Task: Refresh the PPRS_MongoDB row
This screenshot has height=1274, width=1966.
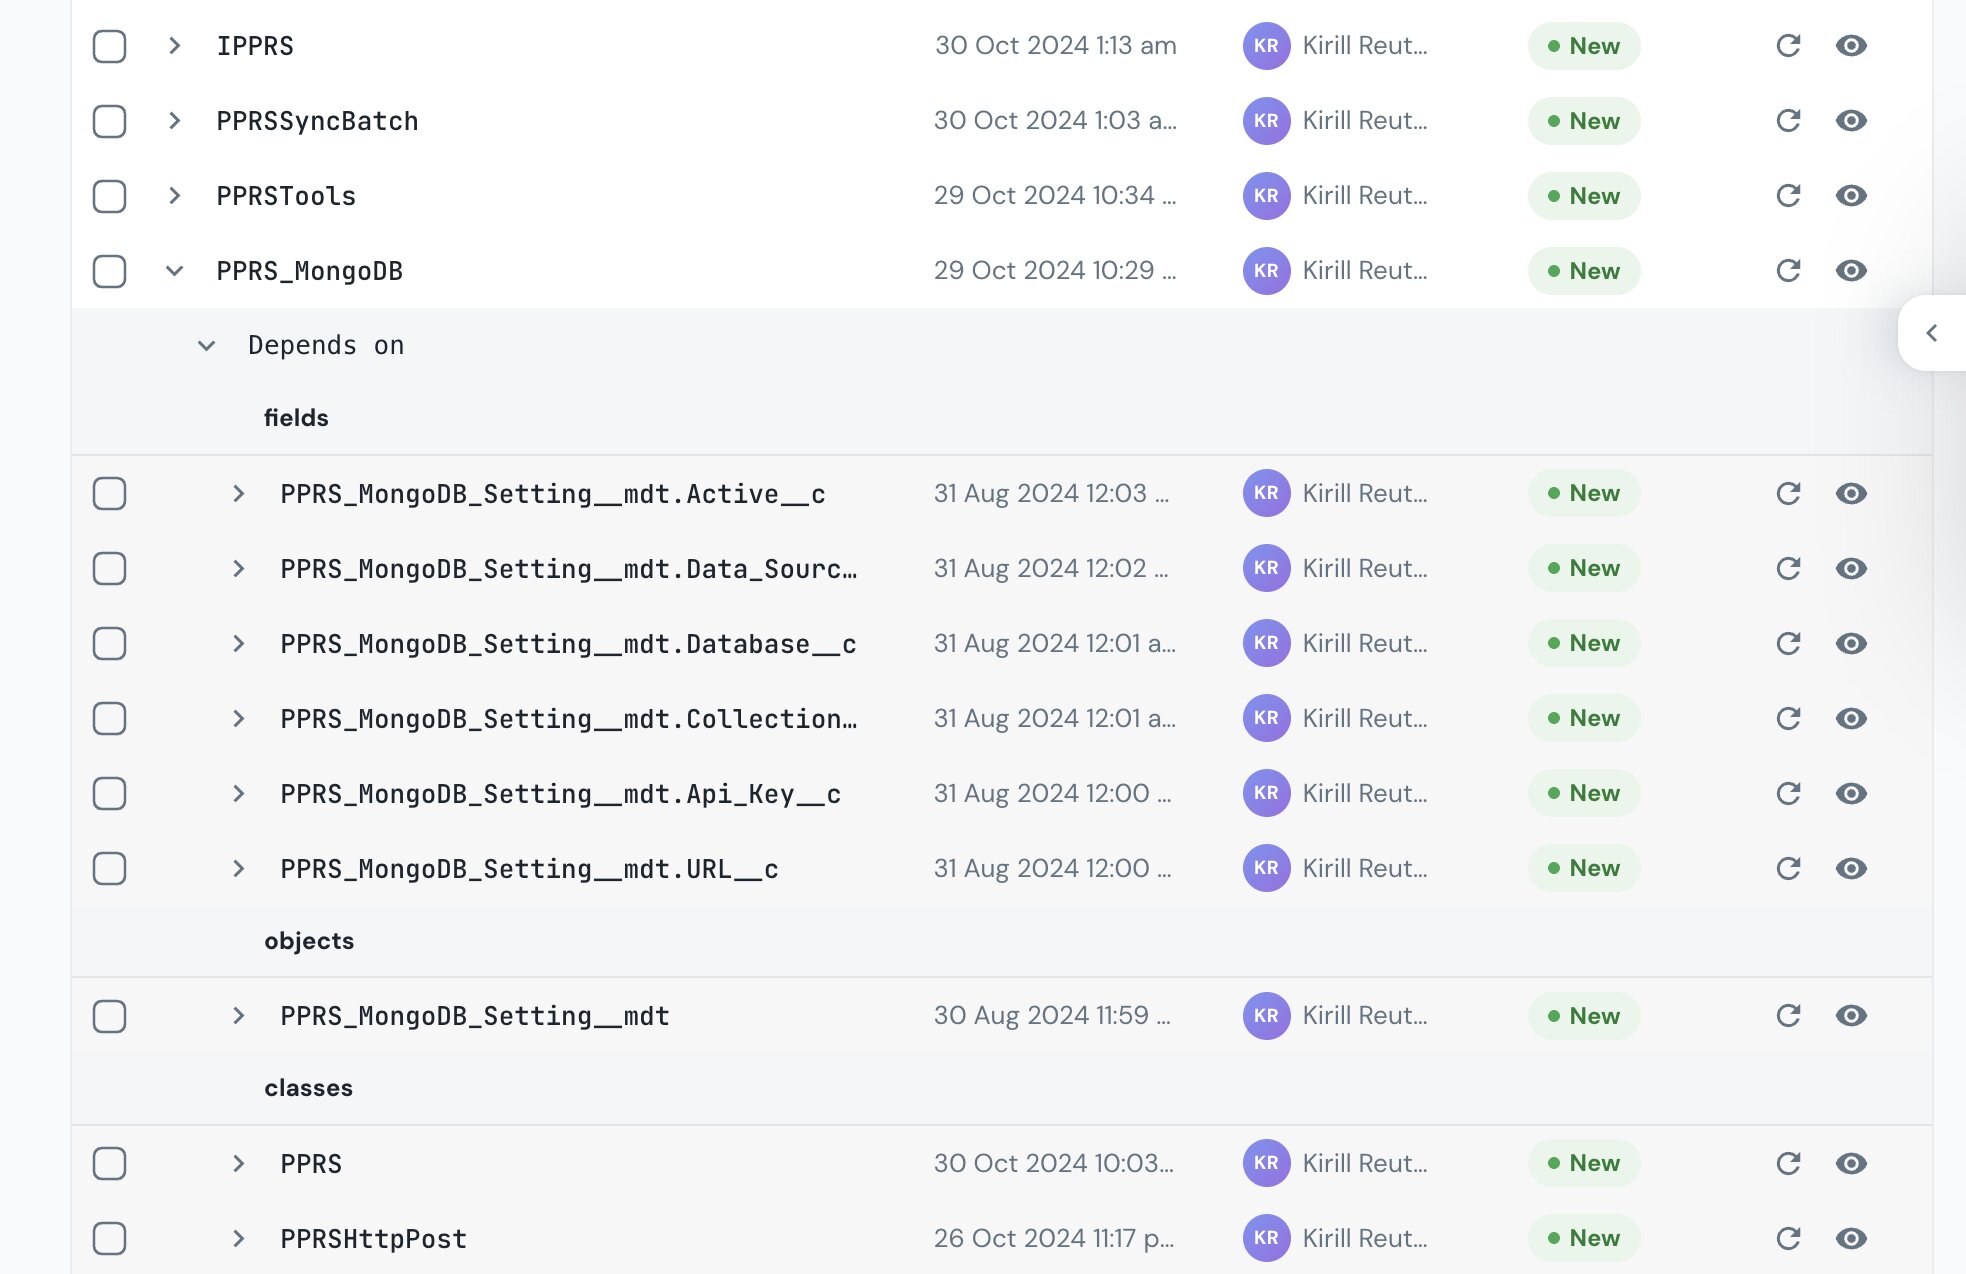Action: click(x=1788, y=271)
